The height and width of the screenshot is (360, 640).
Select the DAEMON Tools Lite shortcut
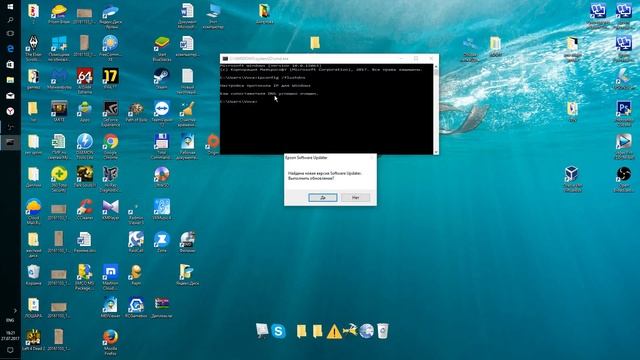tap(84, 146)
